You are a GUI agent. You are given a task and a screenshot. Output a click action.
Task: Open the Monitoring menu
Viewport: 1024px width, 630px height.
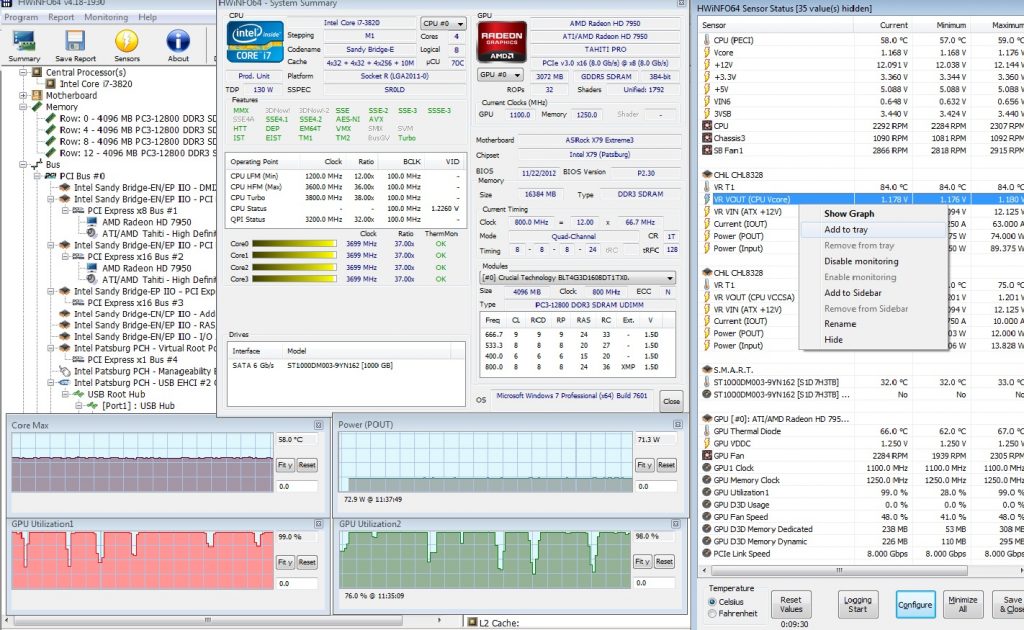(106, 17)
